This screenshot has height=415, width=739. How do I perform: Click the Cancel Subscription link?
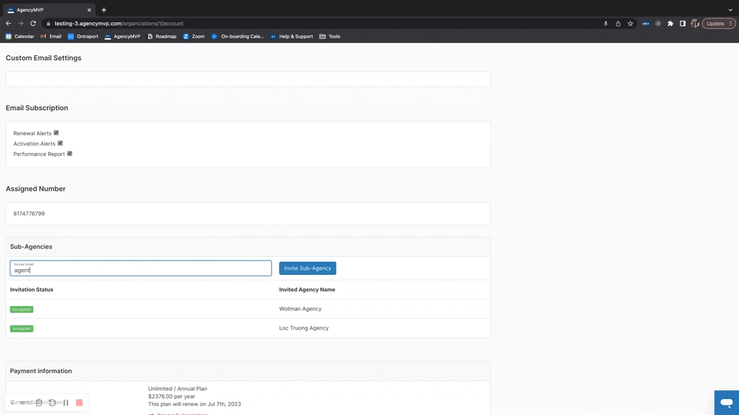coord(181,414)
